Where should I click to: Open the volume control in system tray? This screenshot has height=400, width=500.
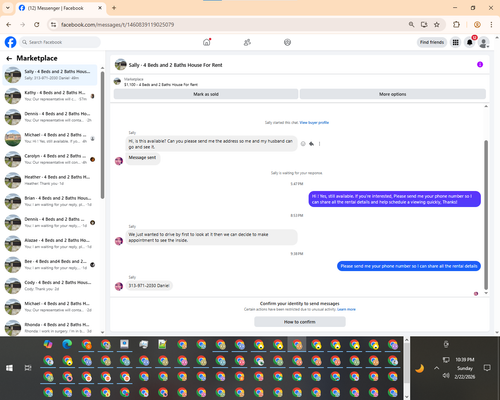pyautogui.click(x=446, y=376)
